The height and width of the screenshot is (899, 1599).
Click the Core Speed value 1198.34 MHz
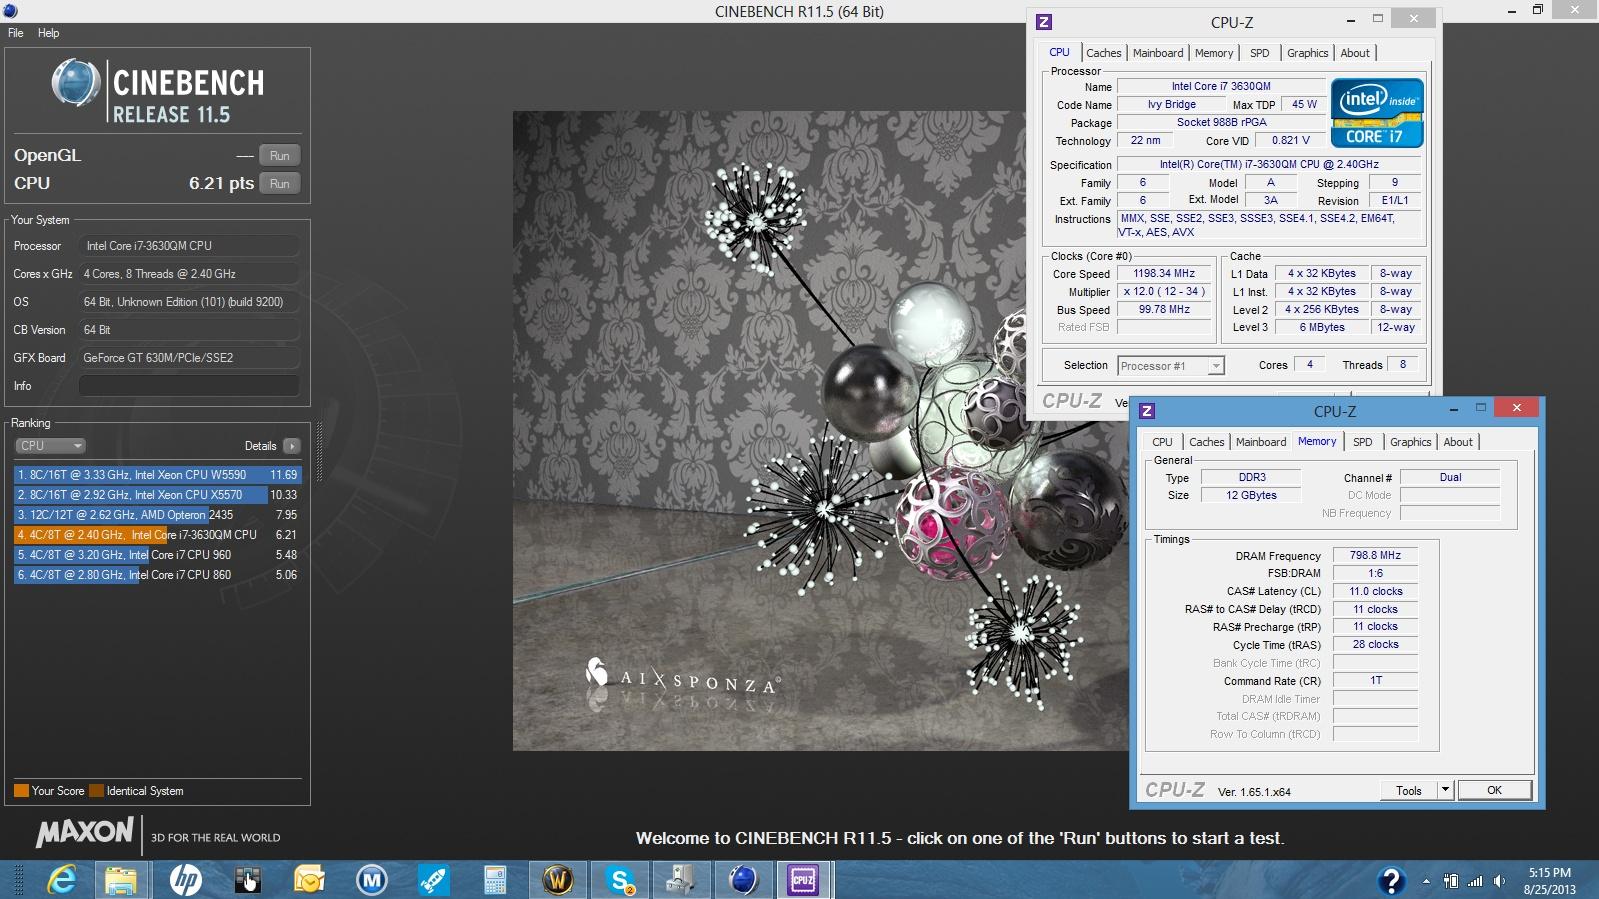pos(1164,274)
